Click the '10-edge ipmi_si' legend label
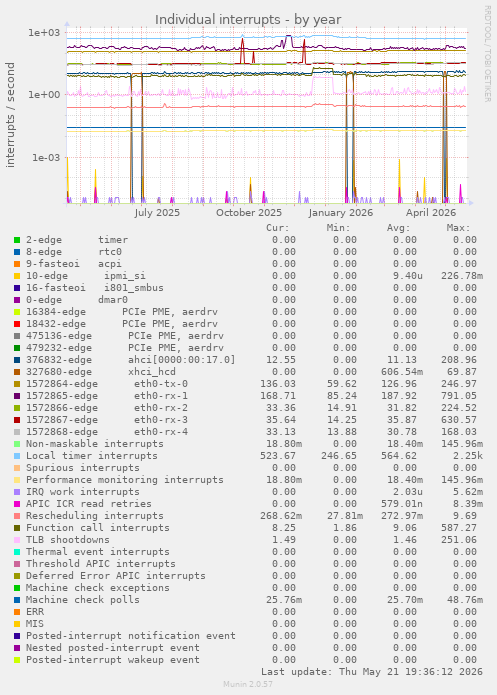497x695 pixels. [86, 276]
